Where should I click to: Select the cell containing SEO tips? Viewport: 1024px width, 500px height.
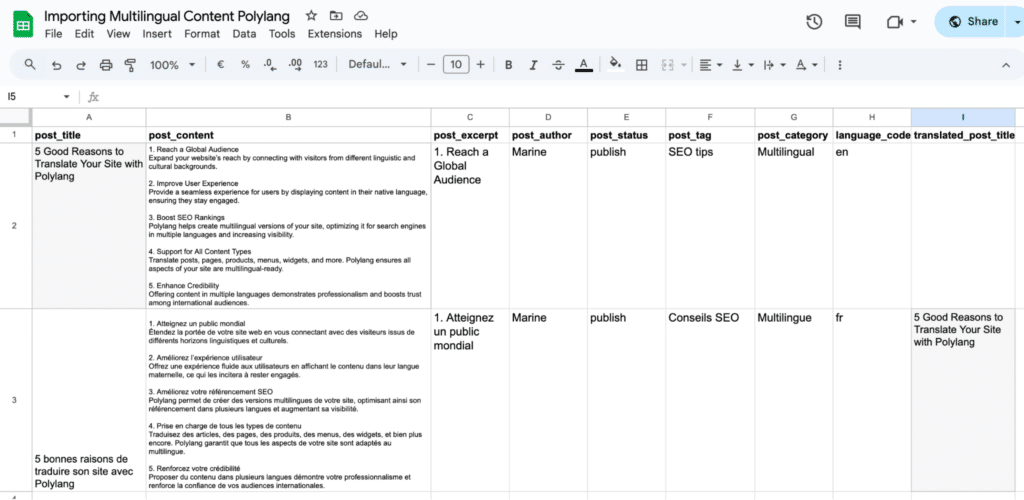(711, 226)
